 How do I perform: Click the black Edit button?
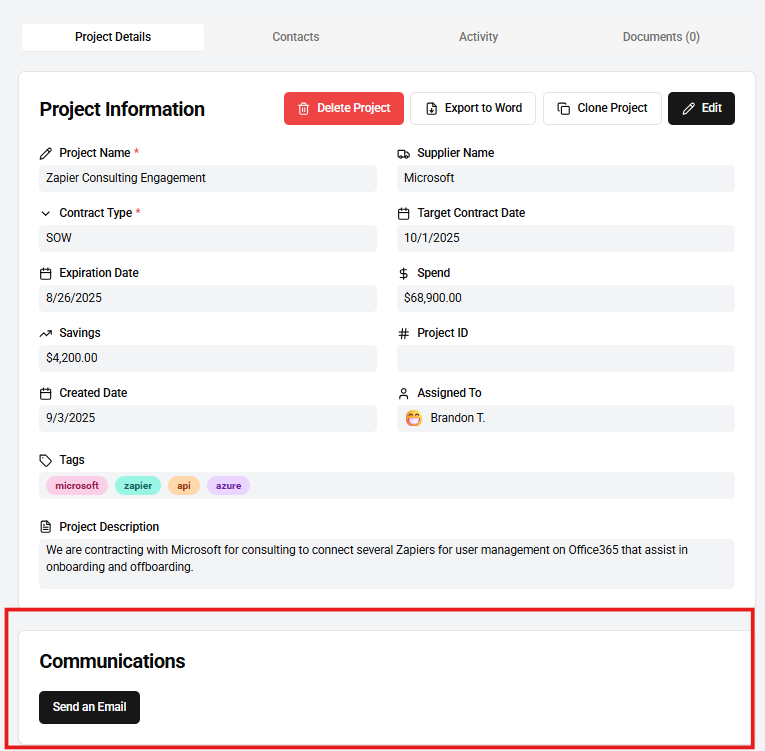coord(701,108)
